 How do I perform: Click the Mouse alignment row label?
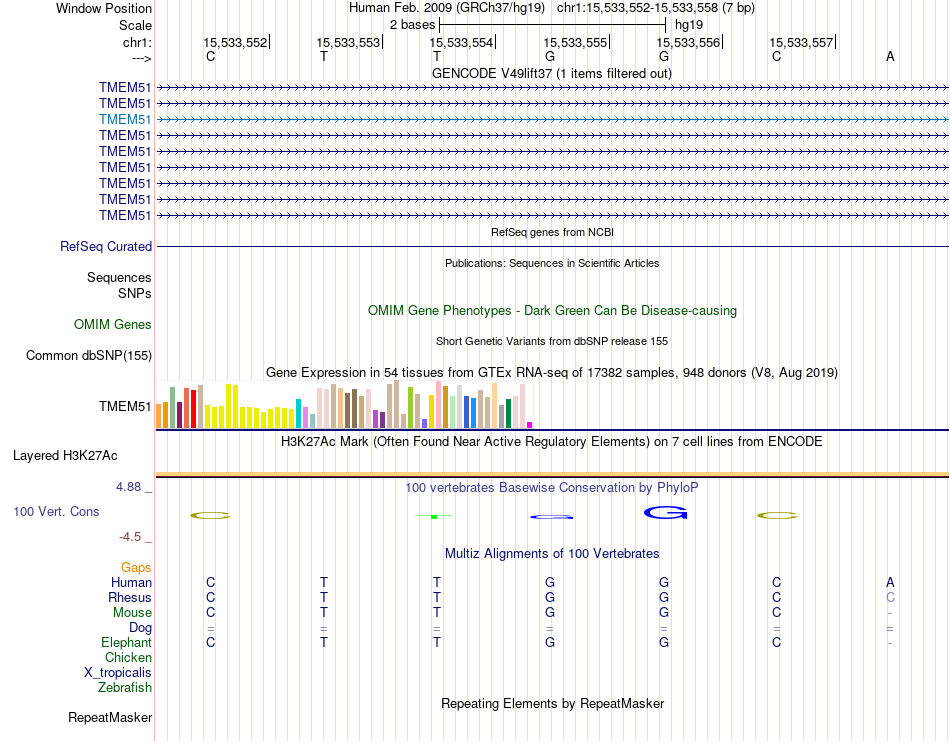pos(132,613)
